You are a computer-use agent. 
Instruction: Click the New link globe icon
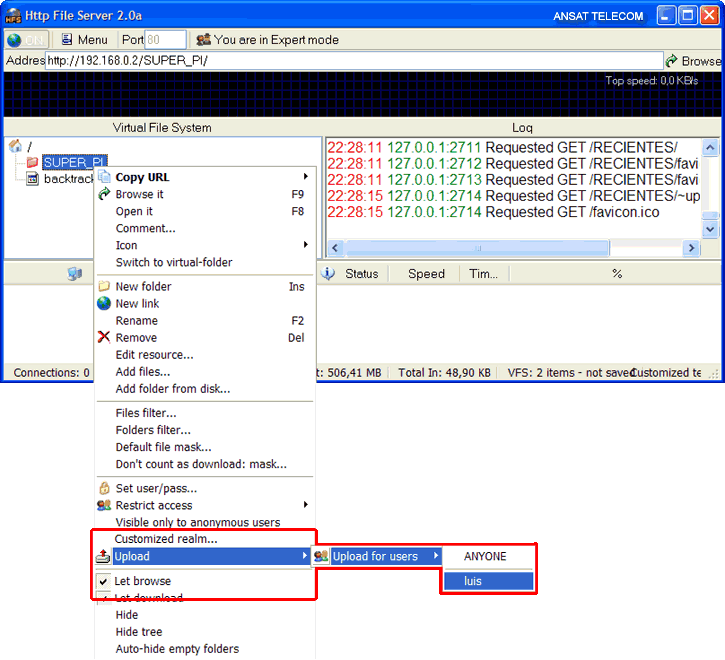pyautogui.click(x=104, y=304)
